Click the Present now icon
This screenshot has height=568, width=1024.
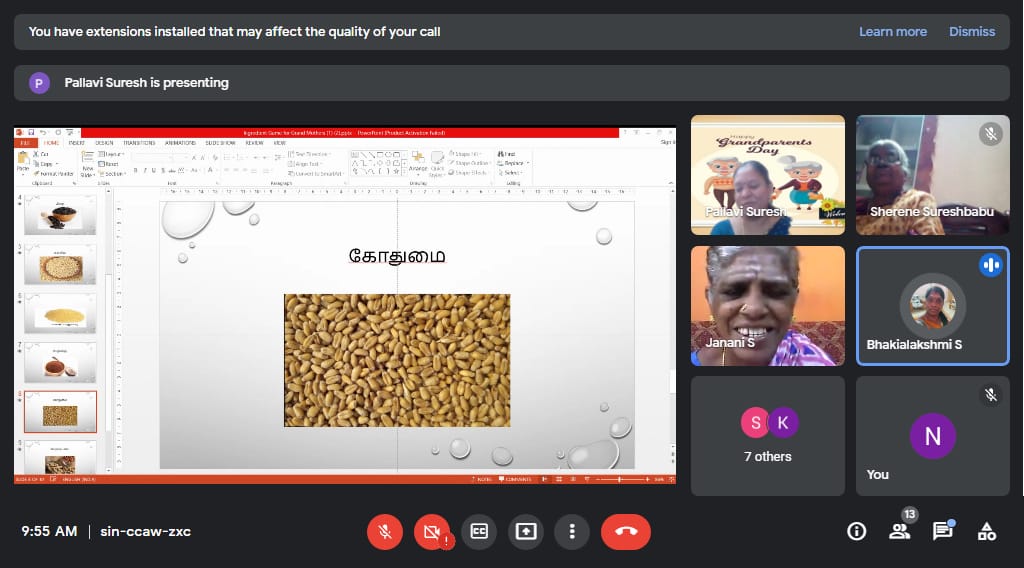pos(526,531)
